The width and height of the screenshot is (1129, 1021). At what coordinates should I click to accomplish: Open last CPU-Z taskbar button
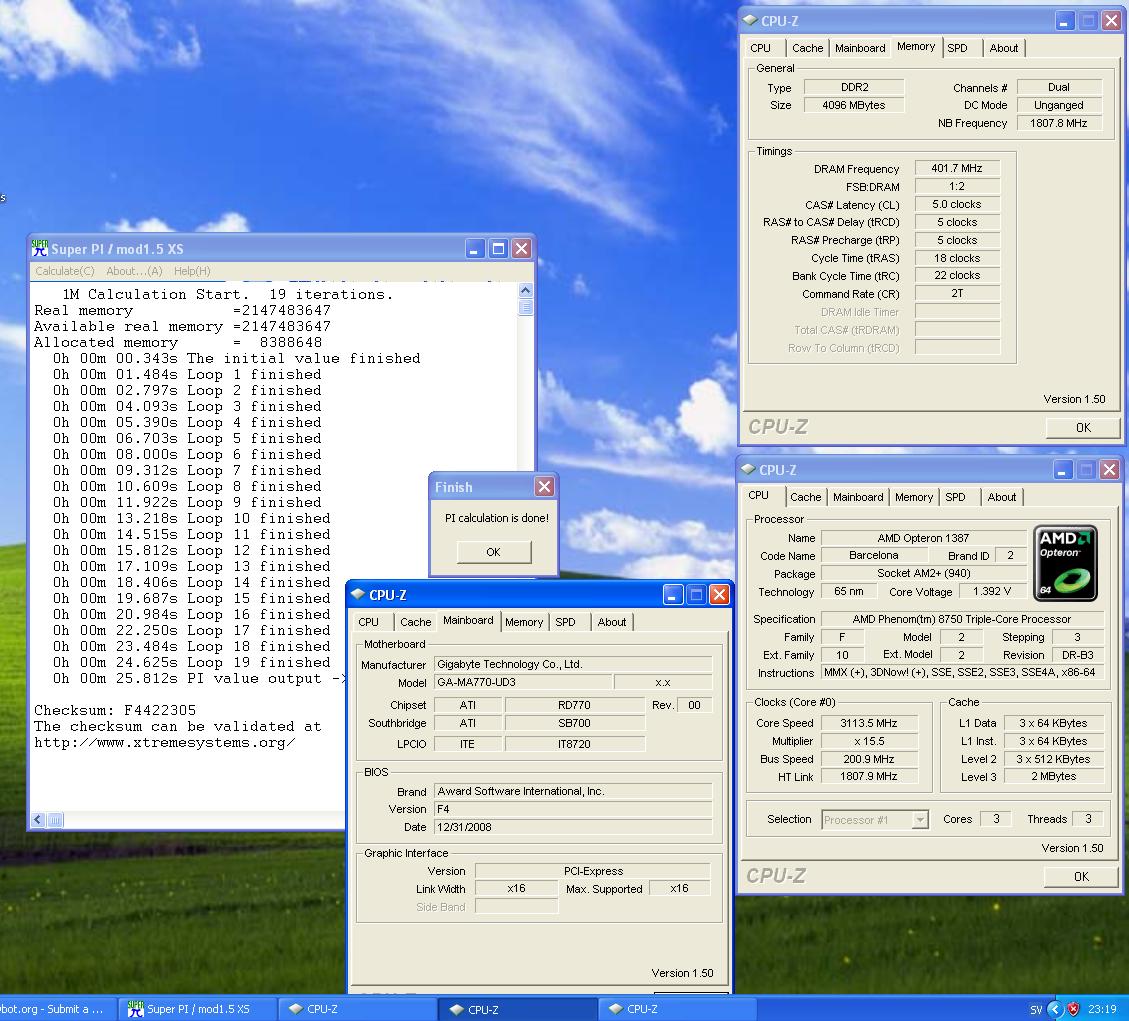pyautogui.click(x=677, y=1009)
